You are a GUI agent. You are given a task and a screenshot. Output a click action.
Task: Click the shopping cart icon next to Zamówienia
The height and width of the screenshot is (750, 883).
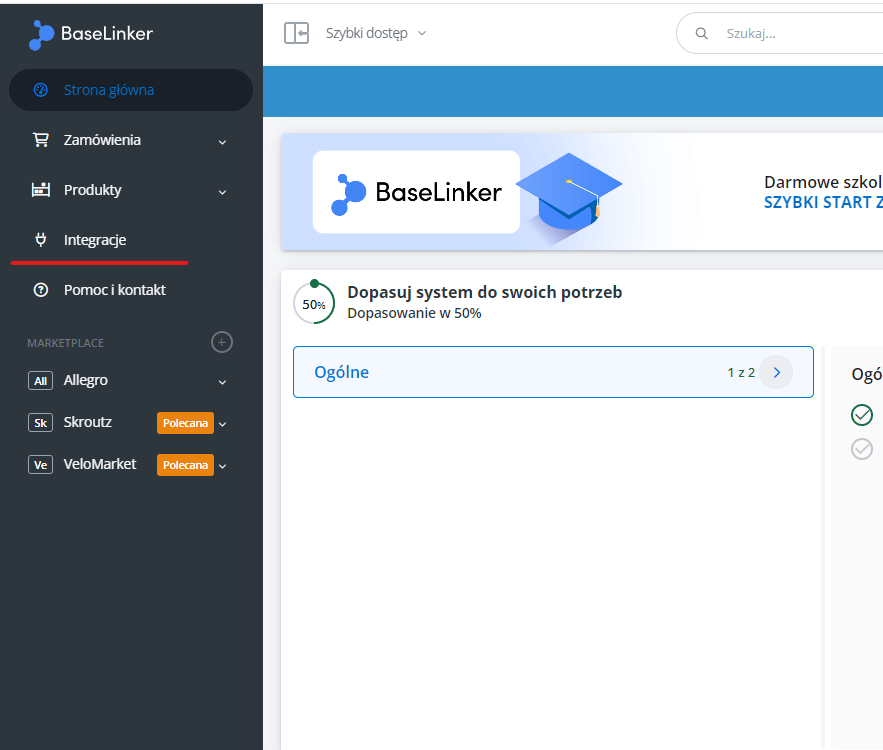(x=41, y=140)
